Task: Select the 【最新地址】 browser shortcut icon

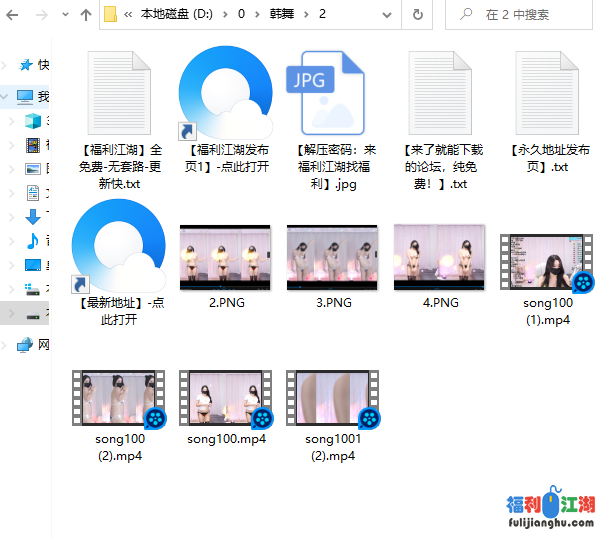Action: coord(118,246)
